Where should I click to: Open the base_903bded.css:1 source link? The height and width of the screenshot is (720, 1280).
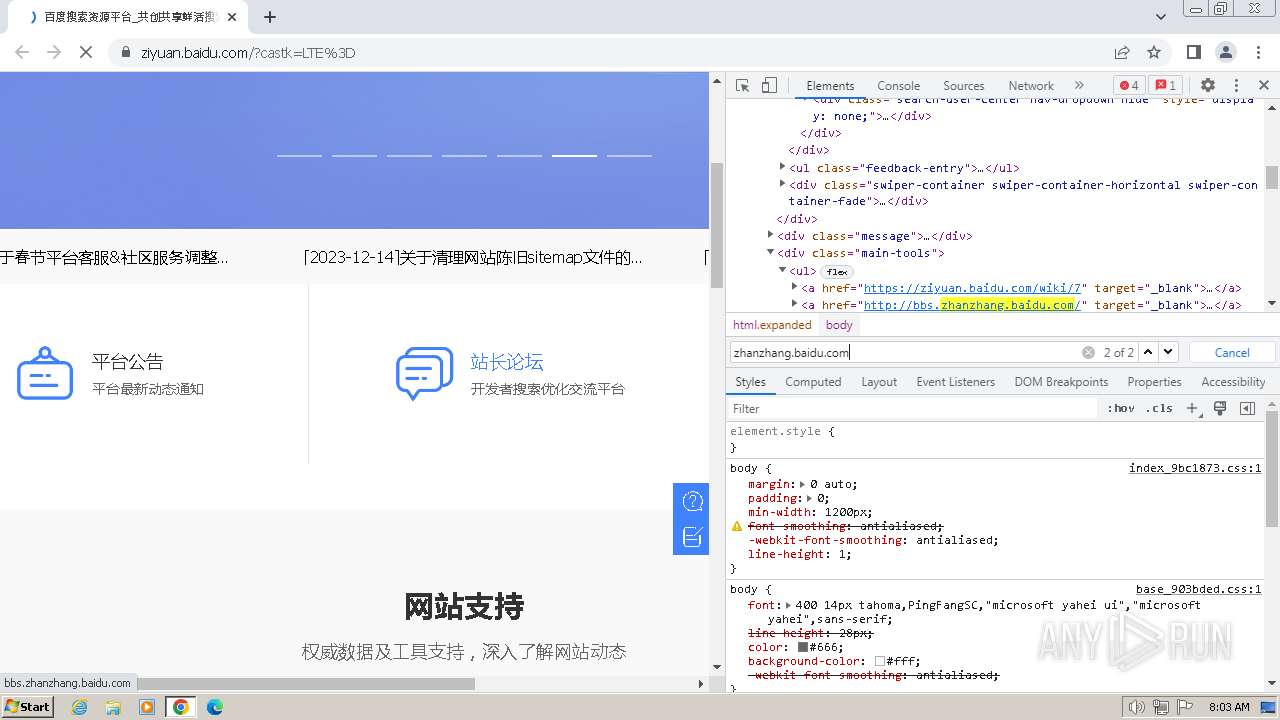coord(1198,589)
